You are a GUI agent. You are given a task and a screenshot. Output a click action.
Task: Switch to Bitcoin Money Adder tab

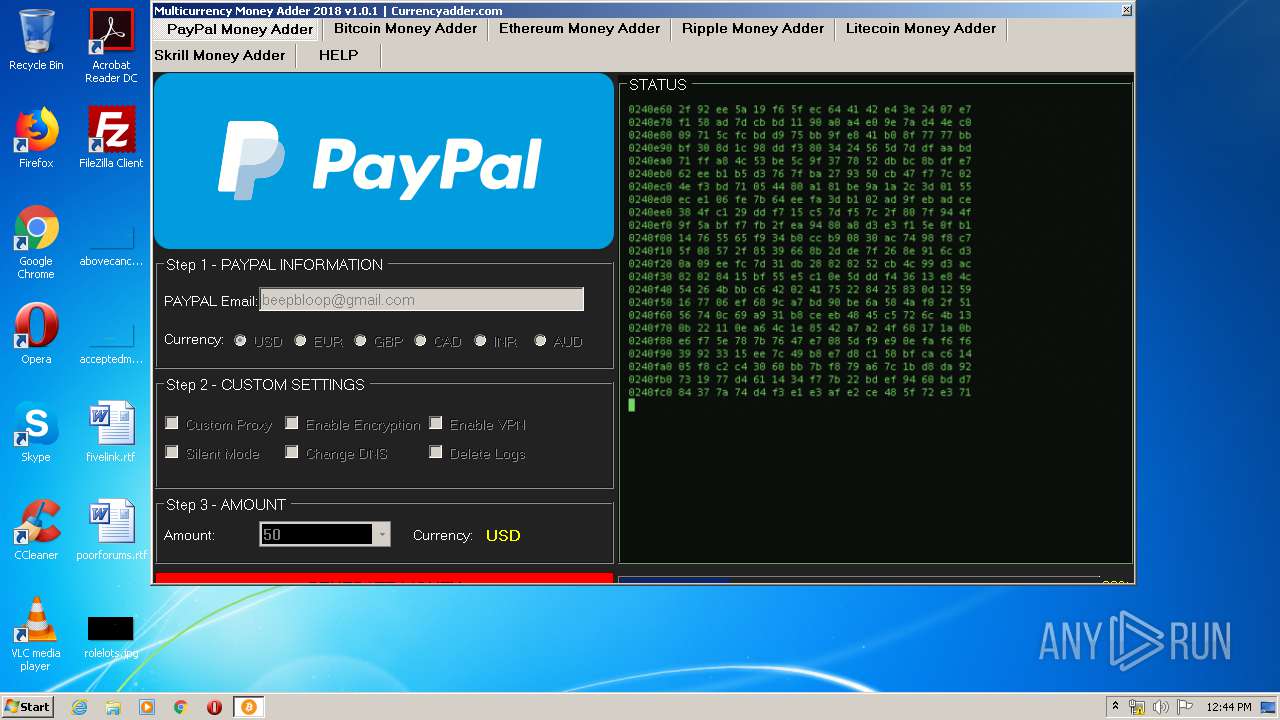tap(405, 29)
